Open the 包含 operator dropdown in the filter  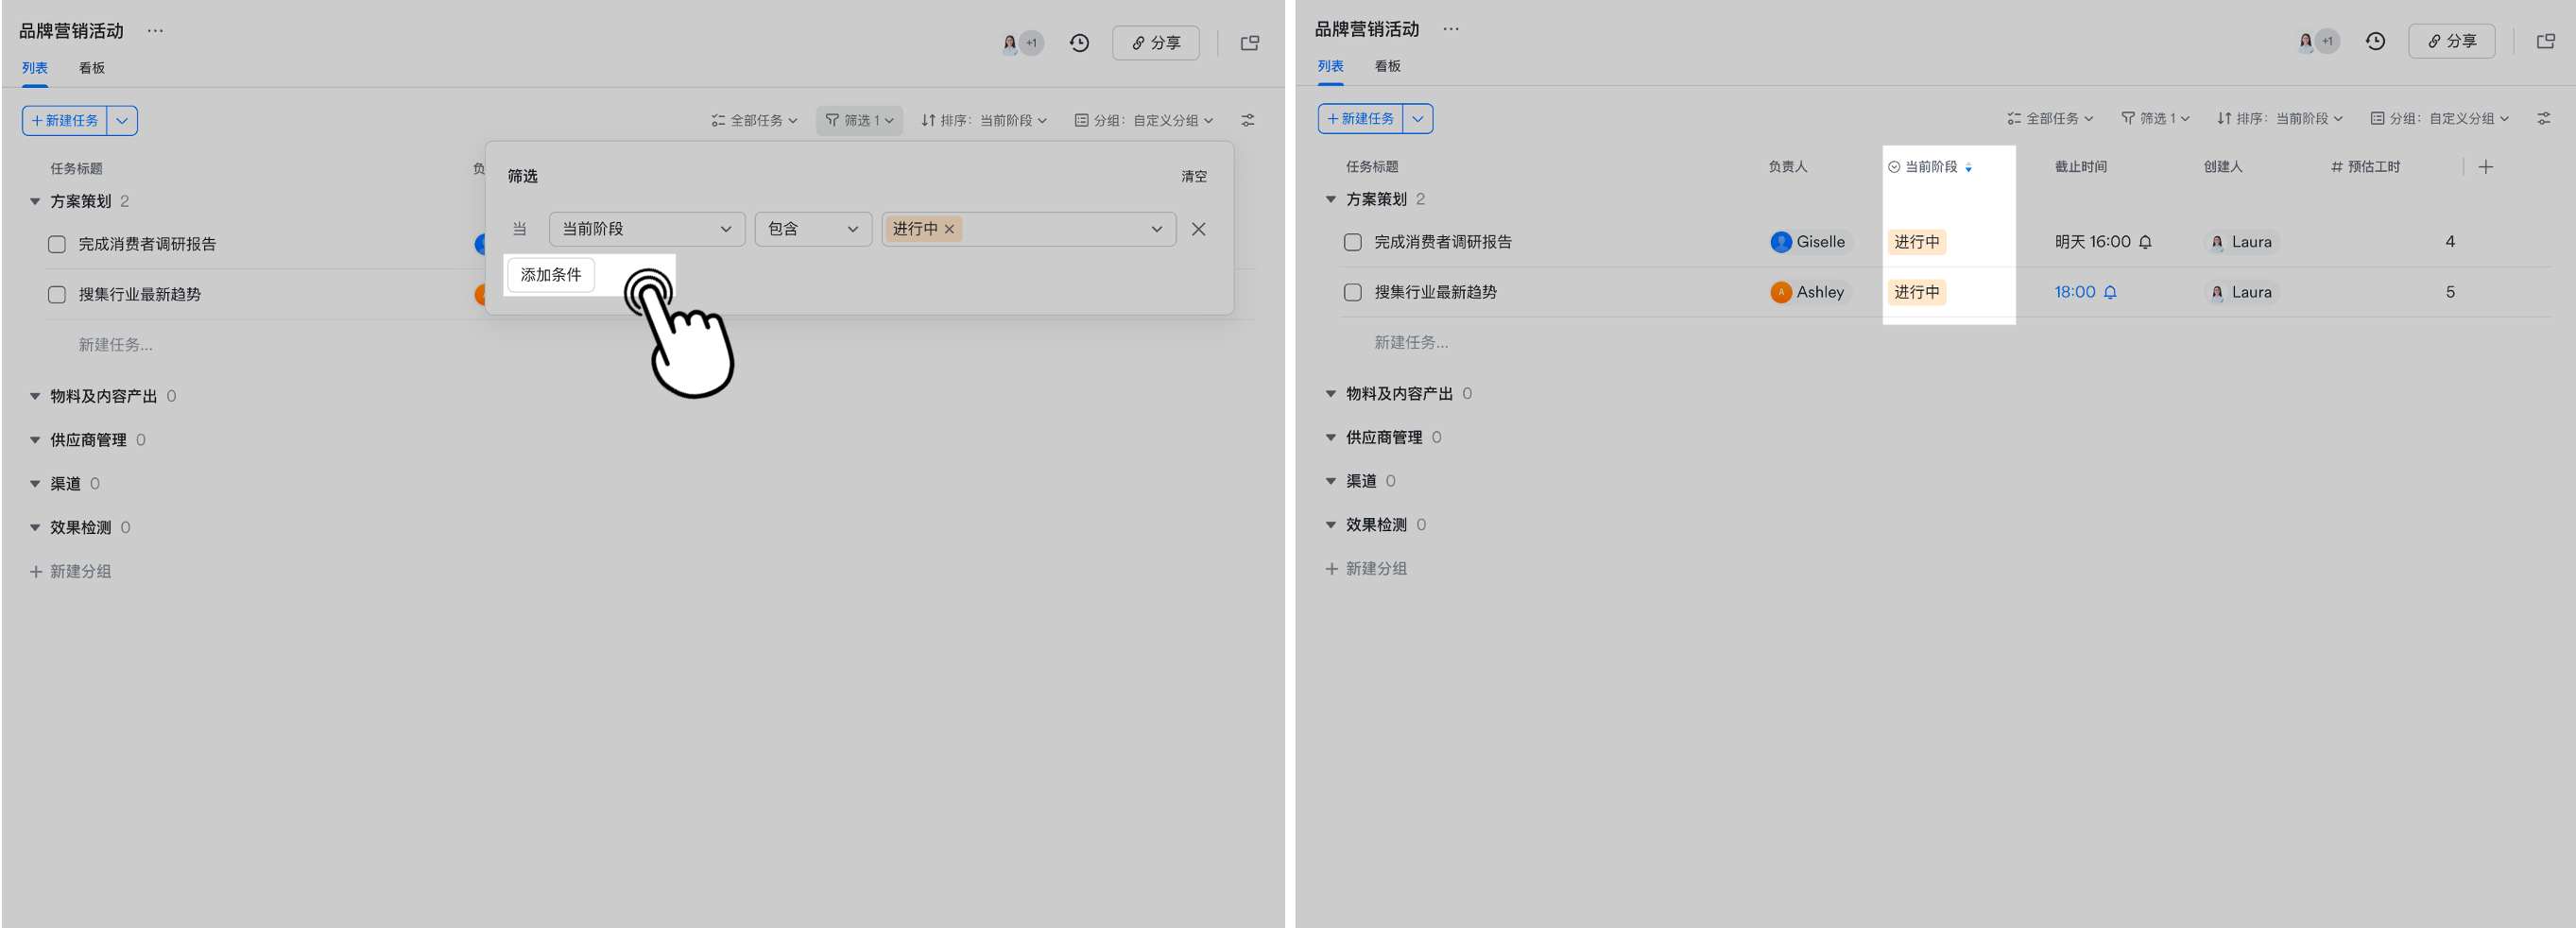point(813,229)
